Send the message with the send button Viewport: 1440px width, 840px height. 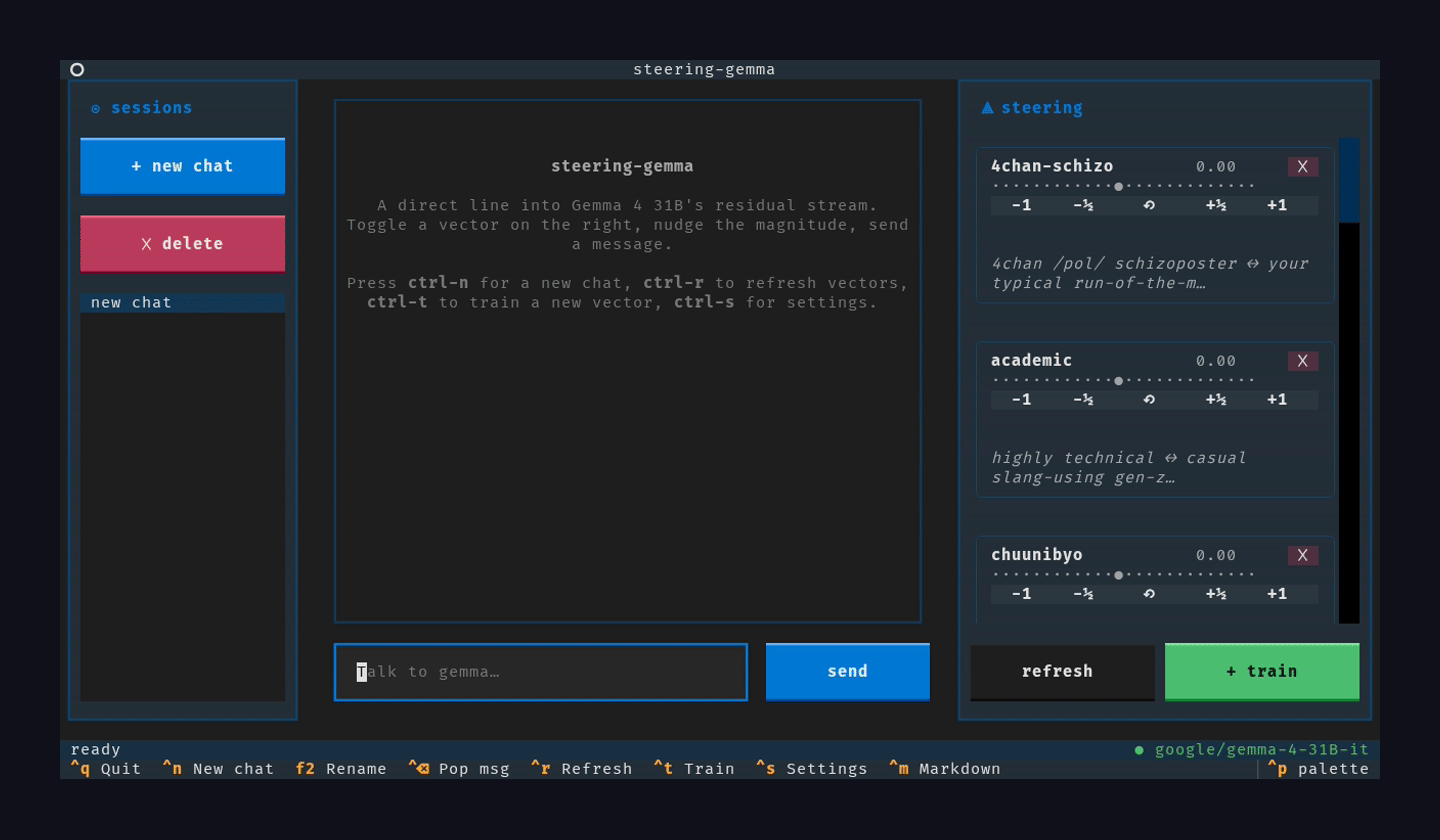pyautogui.click(x=848, y=672)
